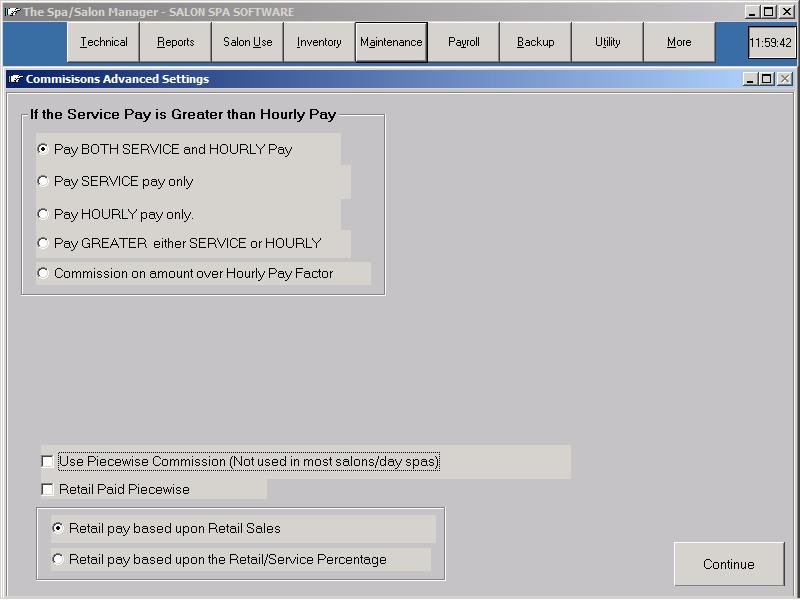The width and height of the screenshot is (800, 600).
Task: Choose Retail pay based upon Retail/Service Percentage
Action: [58, 559]
